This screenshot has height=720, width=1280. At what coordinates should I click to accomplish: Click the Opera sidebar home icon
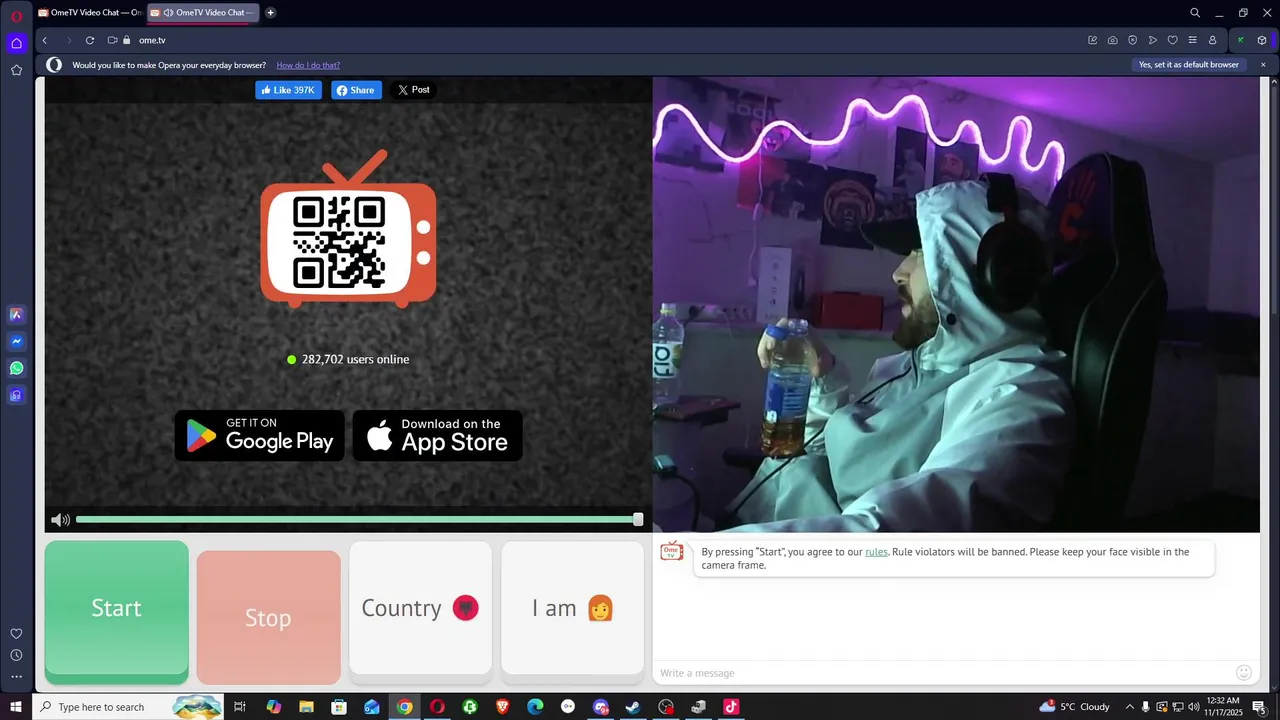click(16, 43)
